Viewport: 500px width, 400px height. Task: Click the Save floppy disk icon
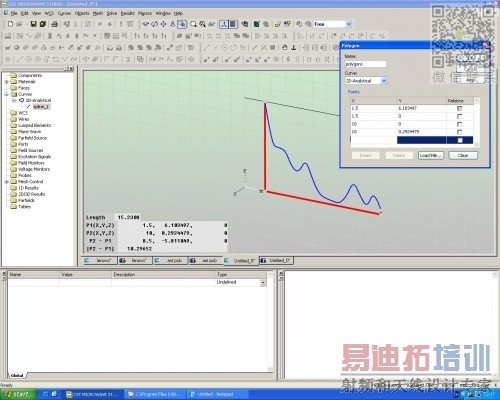coord(33,24)
